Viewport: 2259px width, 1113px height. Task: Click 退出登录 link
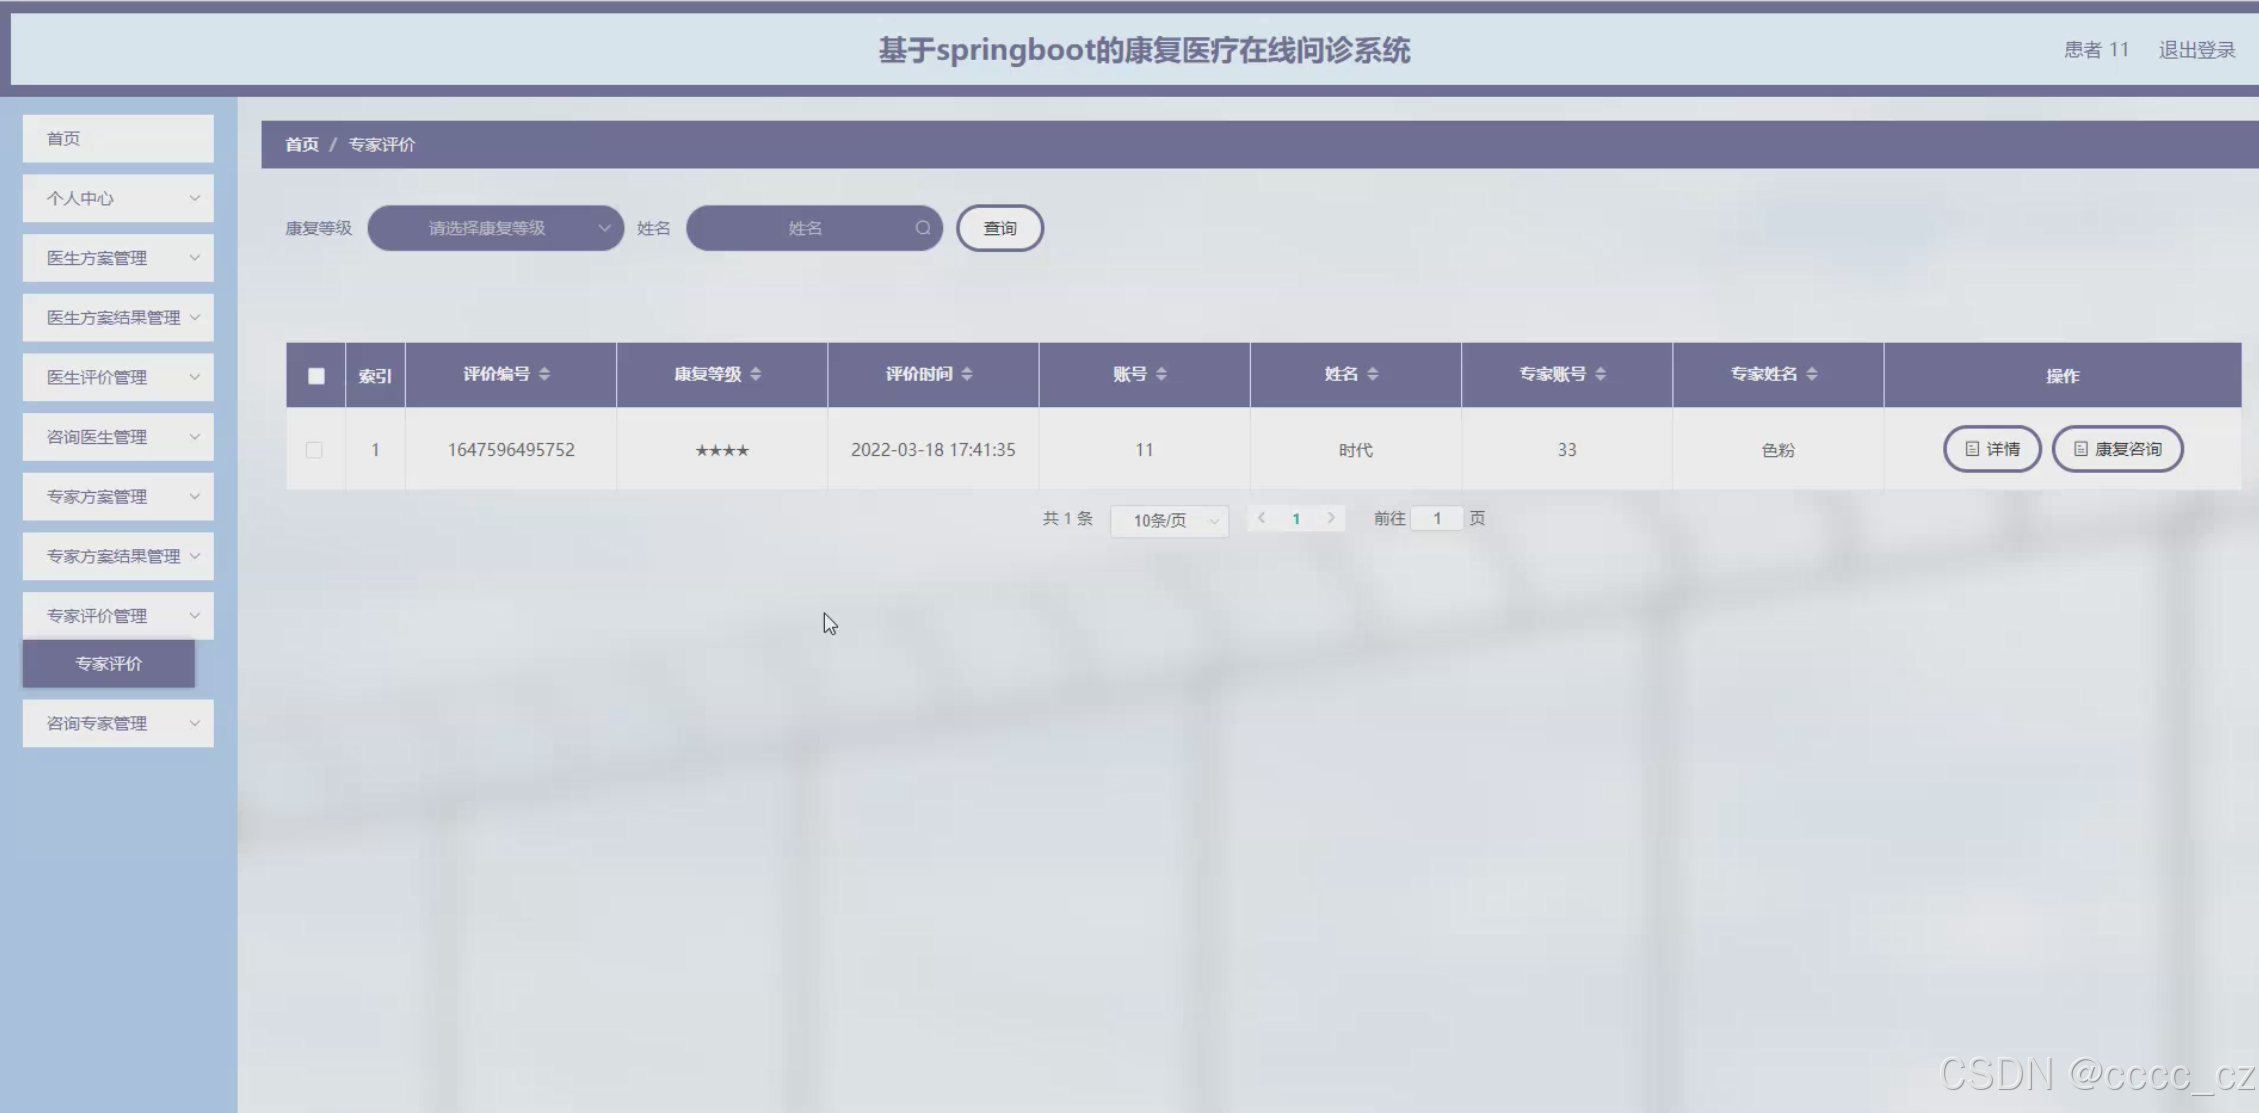(x=2196, y=50)
